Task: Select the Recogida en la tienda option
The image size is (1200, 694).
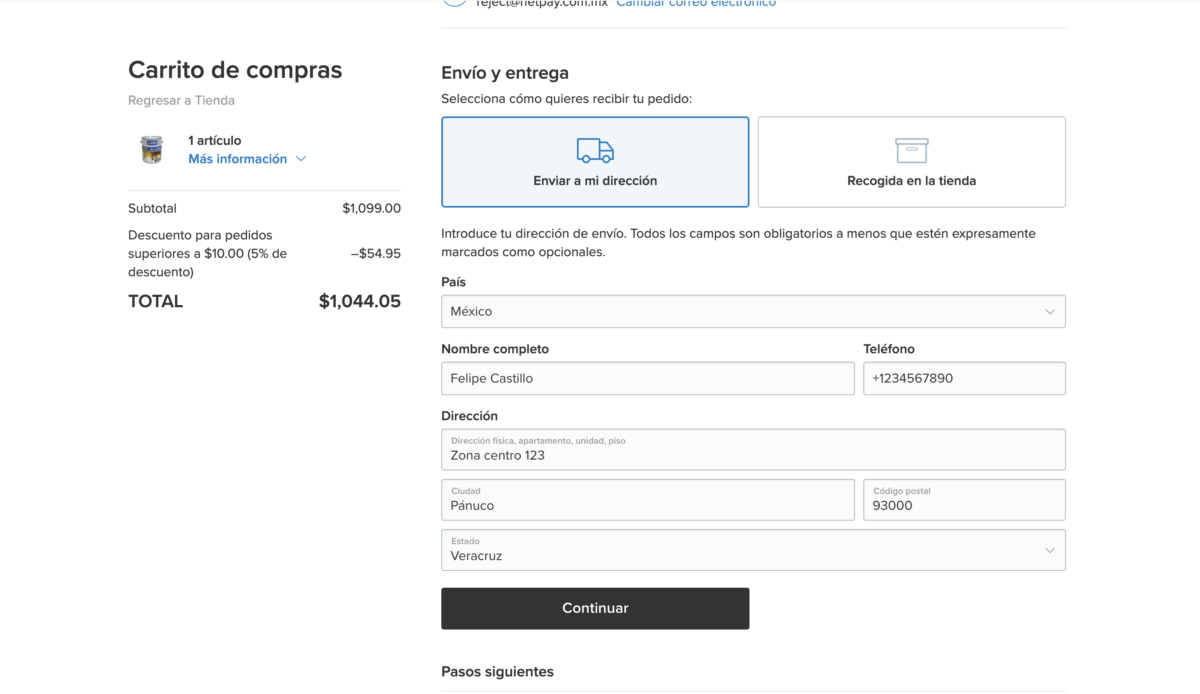Action: (x=911, y=162)
